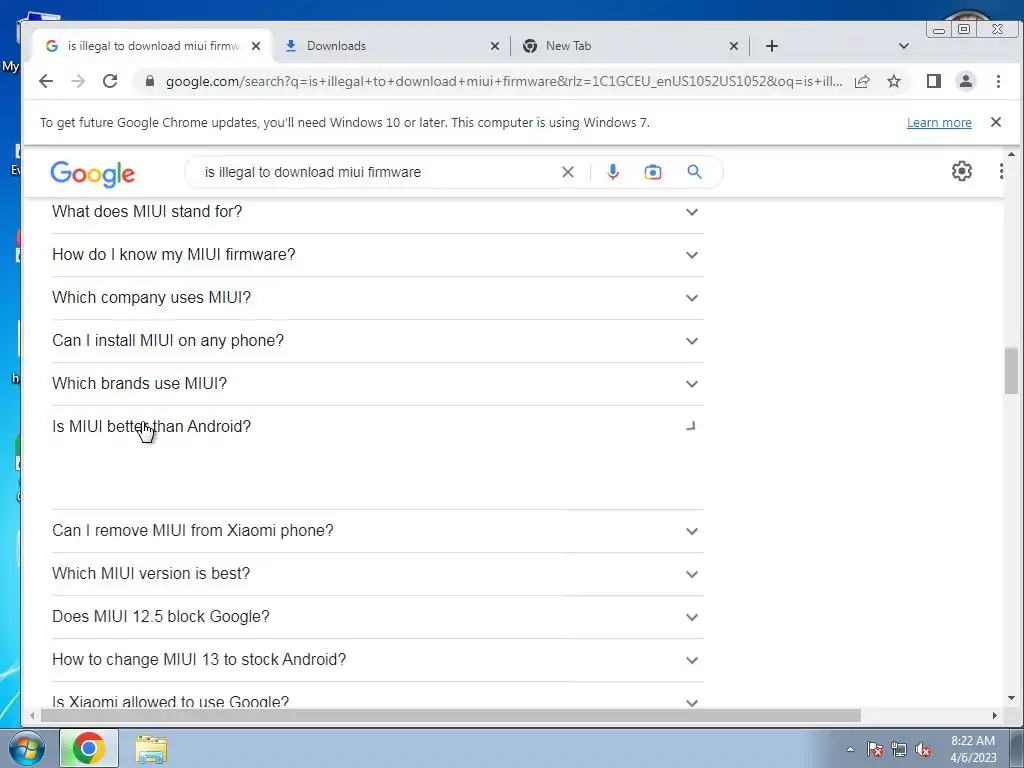Click the scroll right arrow at the bottom
The image size is (1024, 768).
click(x=995, y=716)
